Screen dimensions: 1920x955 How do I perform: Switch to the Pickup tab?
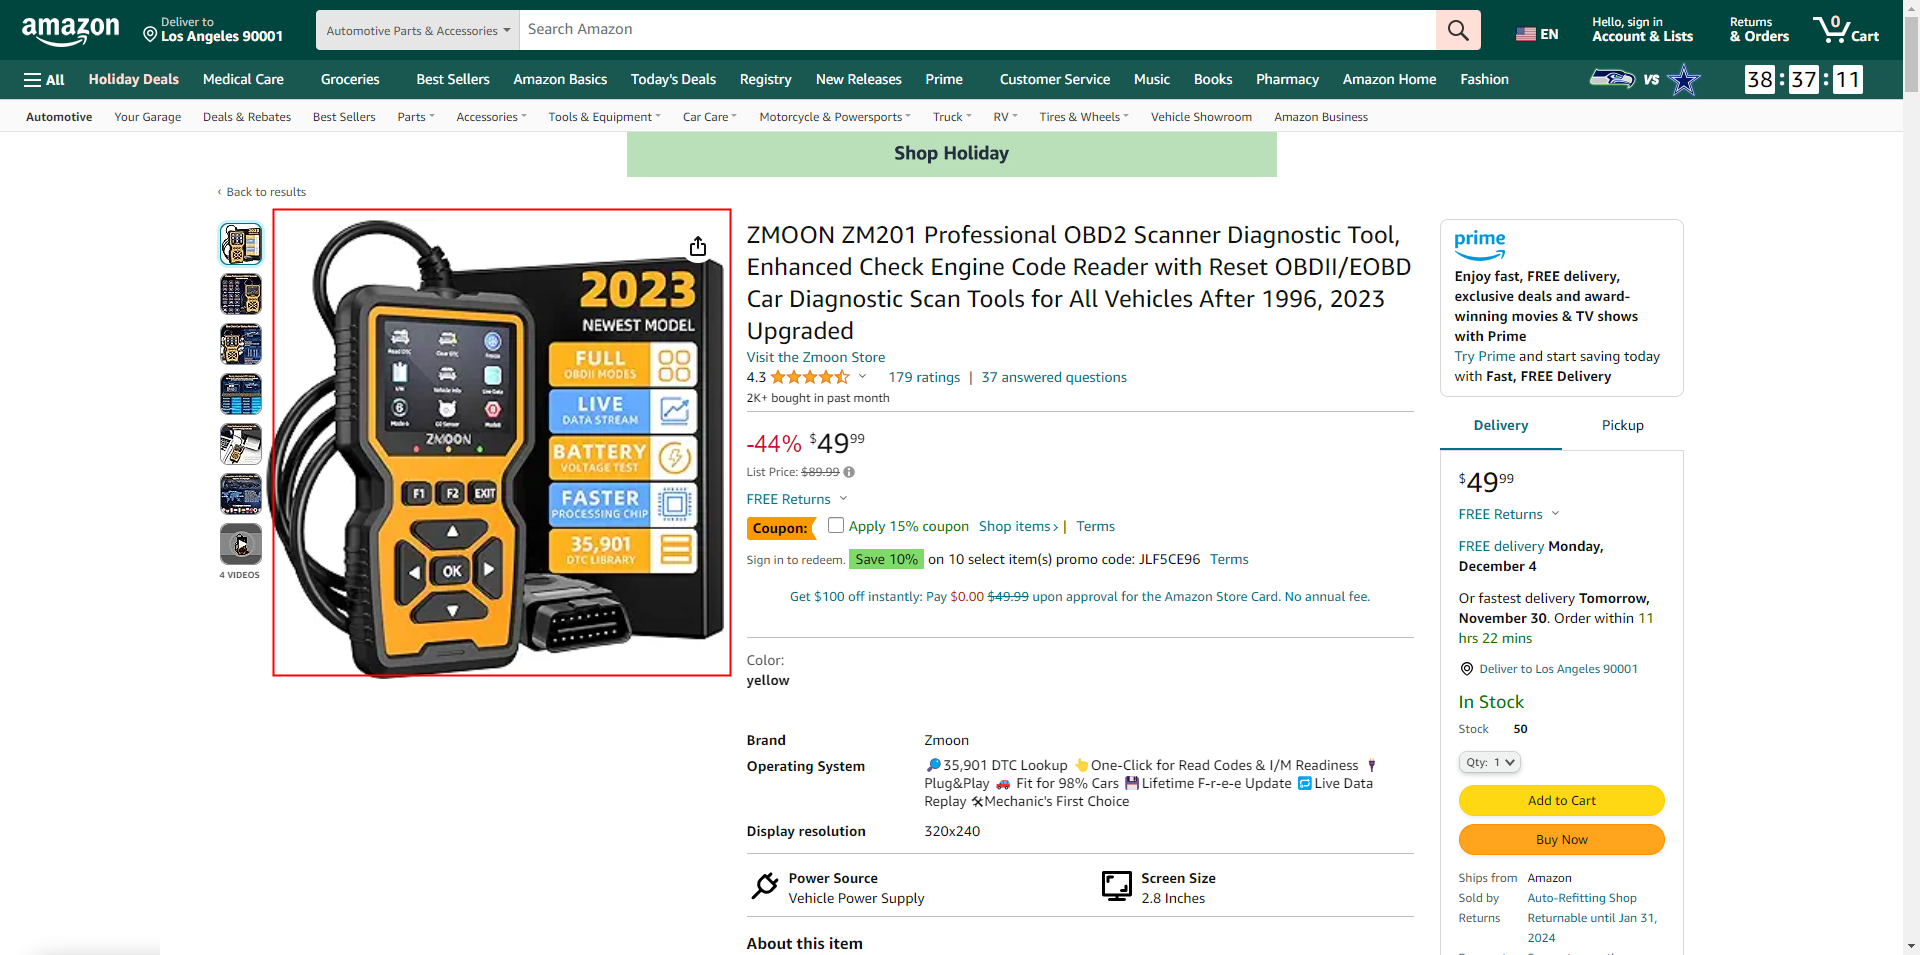[x=1622, y=425]
